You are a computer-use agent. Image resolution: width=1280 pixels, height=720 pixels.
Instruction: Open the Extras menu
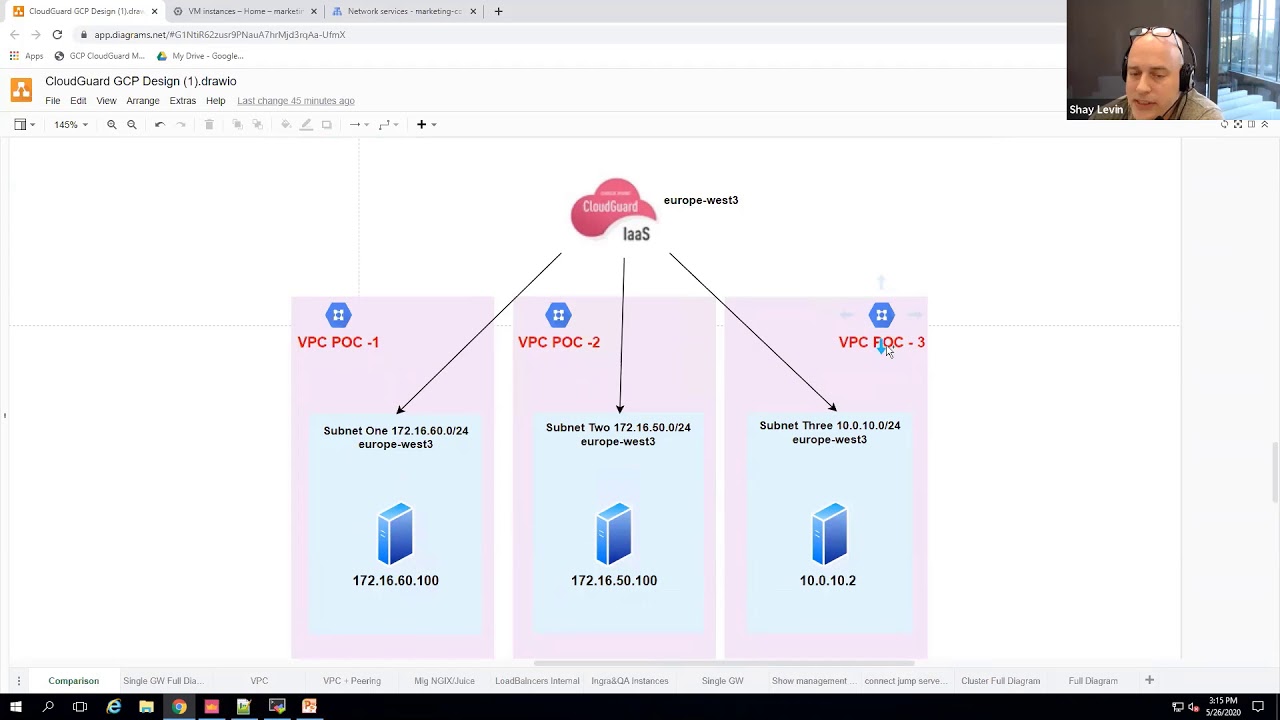[183, 101]
